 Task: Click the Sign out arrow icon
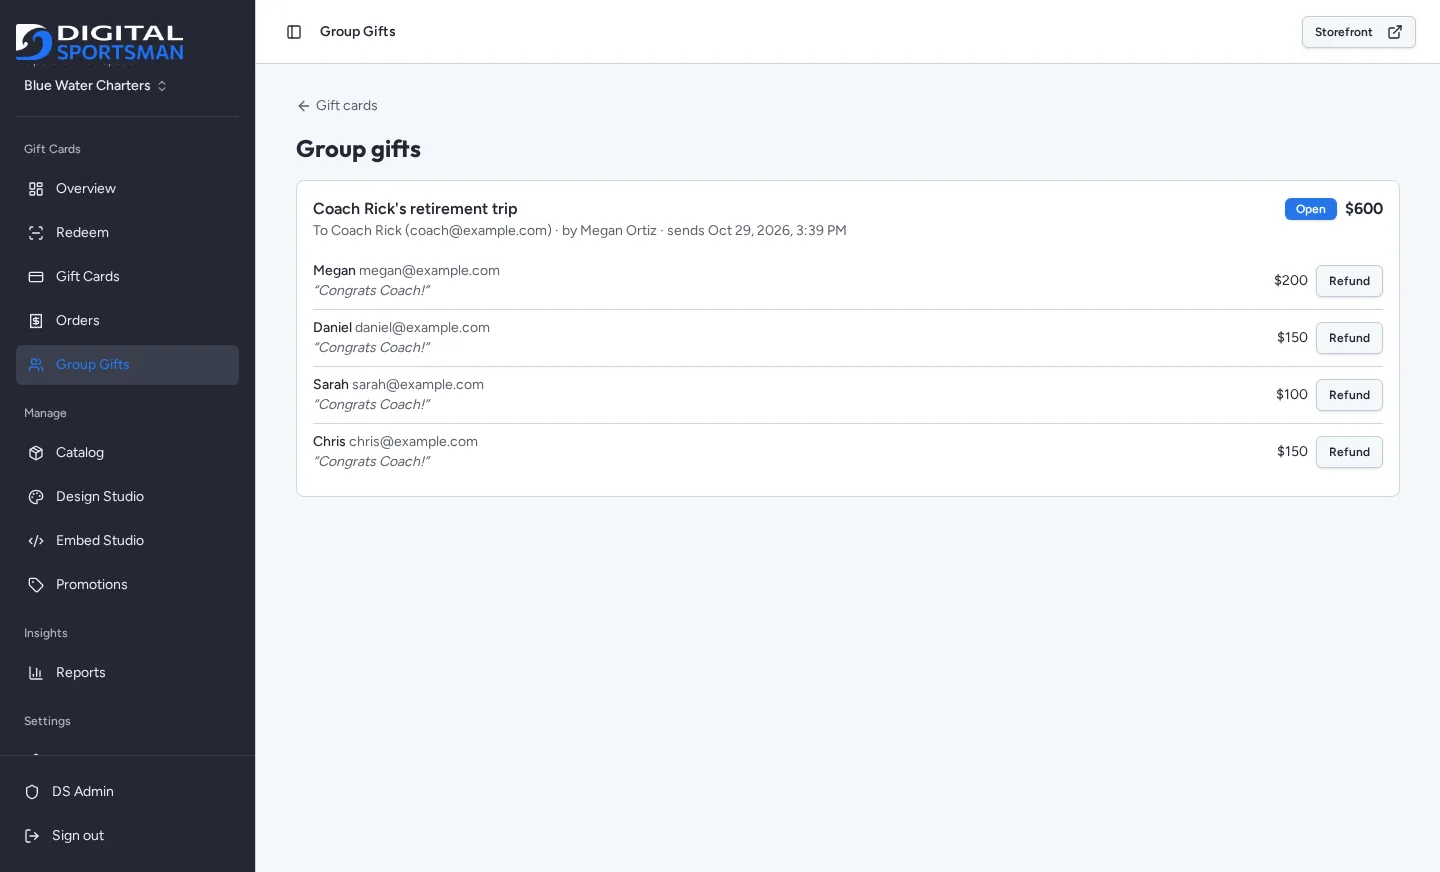pos(32,836)
